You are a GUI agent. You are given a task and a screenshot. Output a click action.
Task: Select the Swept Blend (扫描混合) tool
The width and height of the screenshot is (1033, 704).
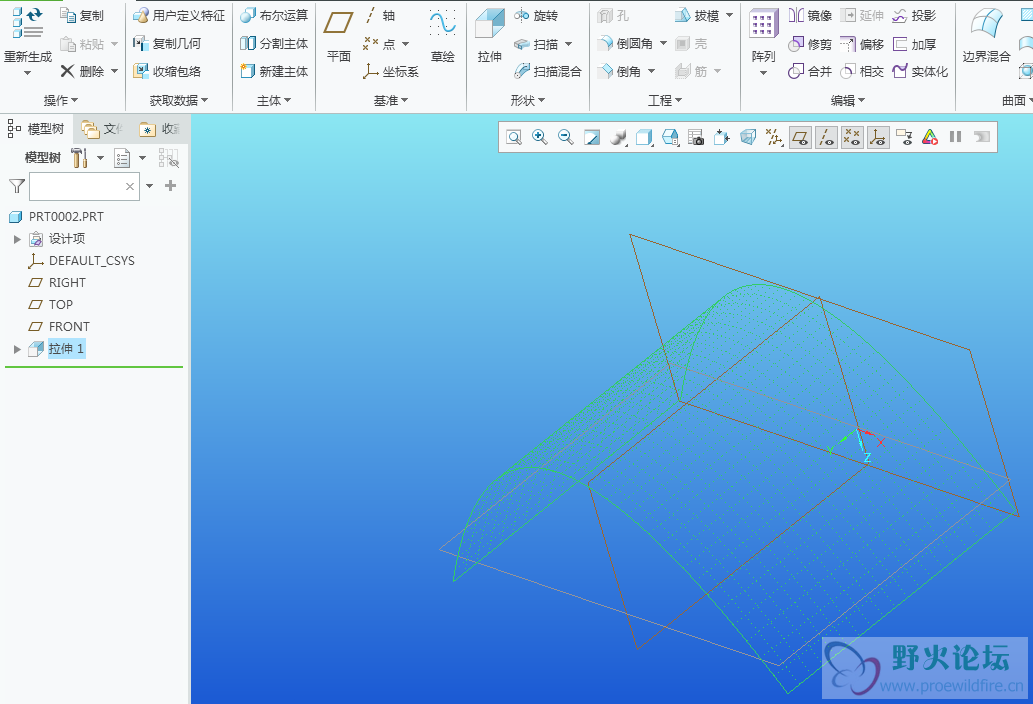[547, 71]
